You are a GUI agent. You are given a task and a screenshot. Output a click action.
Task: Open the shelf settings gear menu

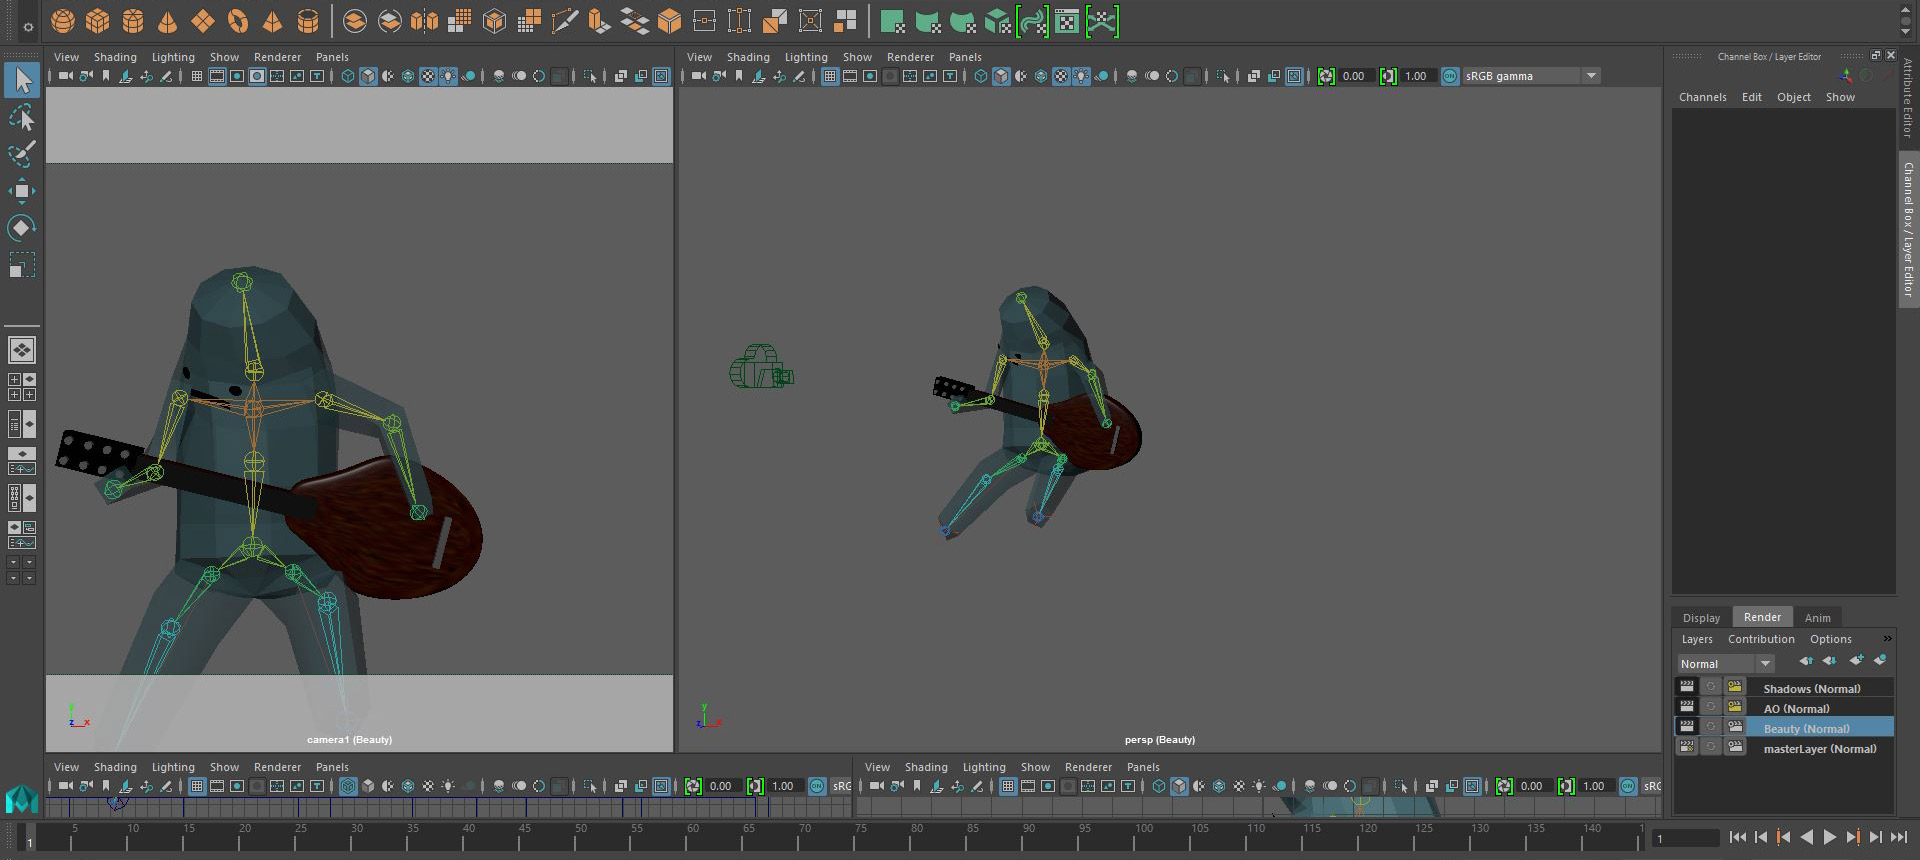click(27, 27)
